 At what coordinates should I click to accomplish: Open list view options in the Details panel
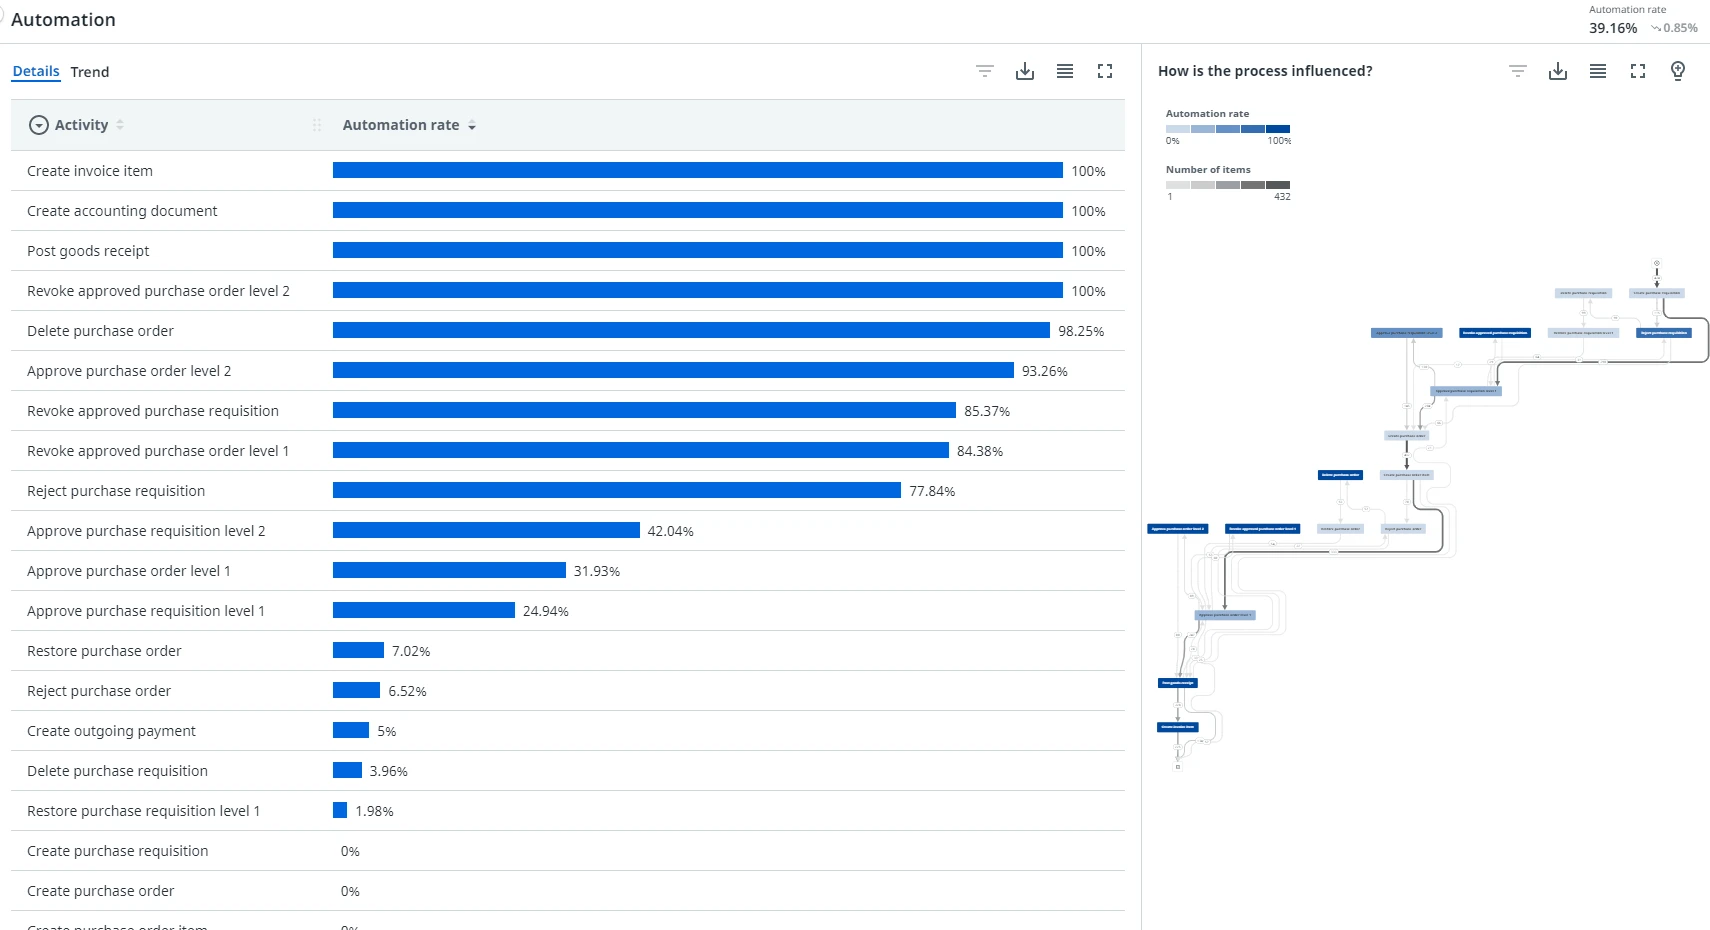pyautogui.click(x=1065, y=71)
